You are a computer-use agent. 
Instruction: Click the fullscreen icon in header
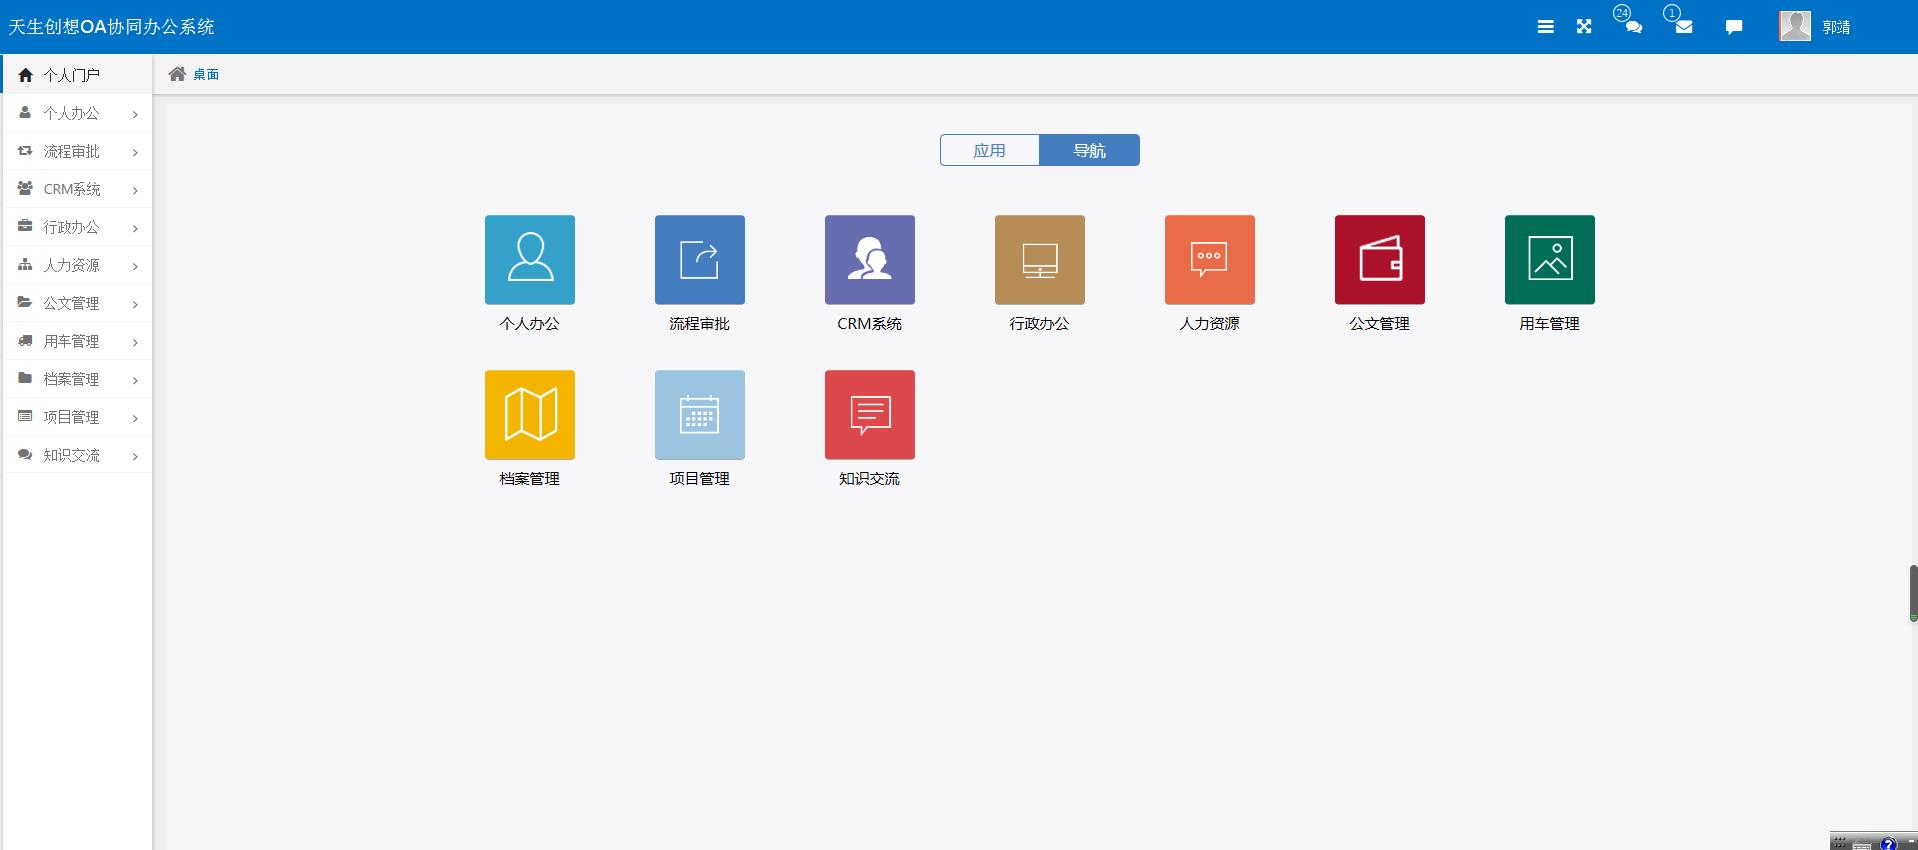click(x=1584, y=27)
